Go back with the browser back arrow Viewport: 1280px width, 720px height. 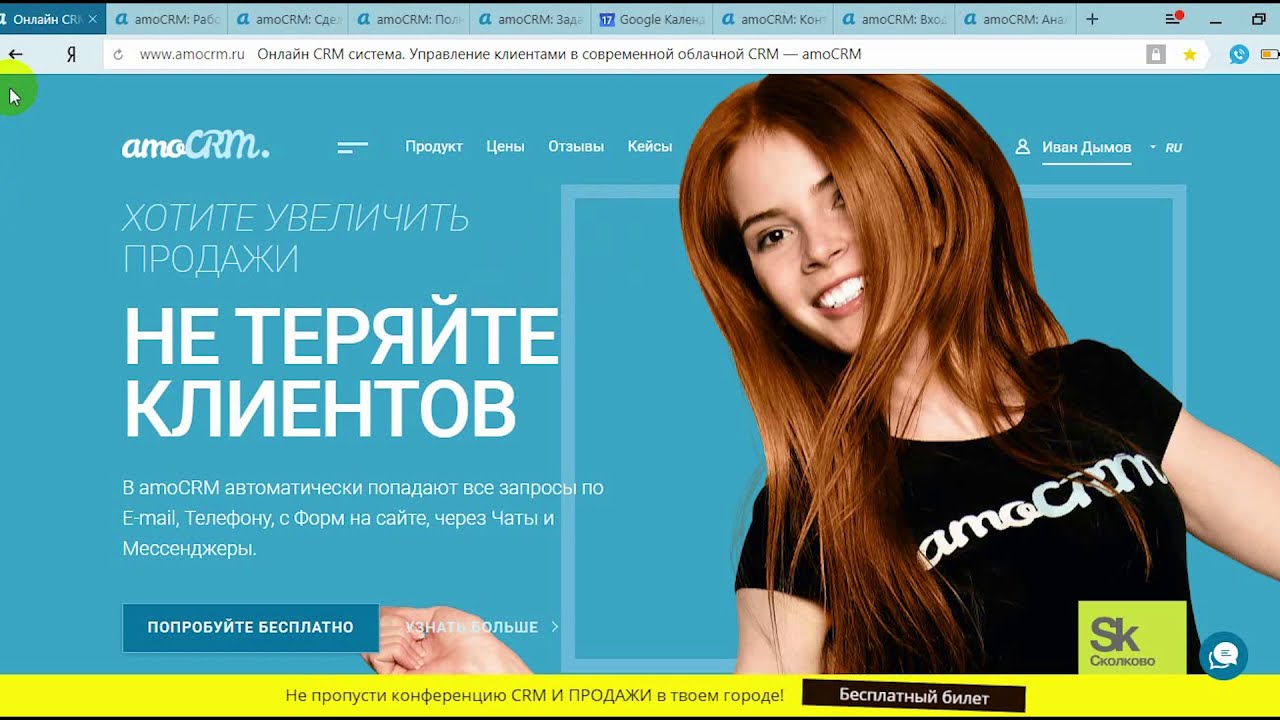(15, 54)
